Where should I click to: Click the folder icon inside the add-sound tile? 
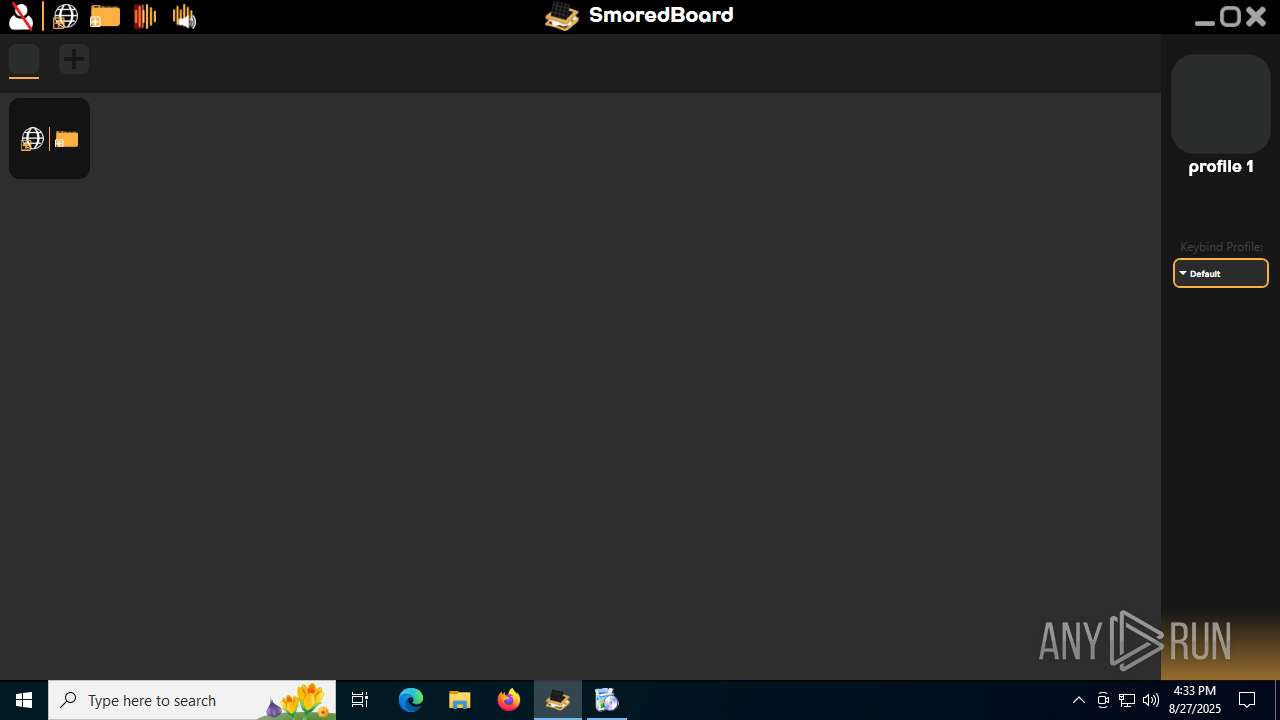pos(67,139)
